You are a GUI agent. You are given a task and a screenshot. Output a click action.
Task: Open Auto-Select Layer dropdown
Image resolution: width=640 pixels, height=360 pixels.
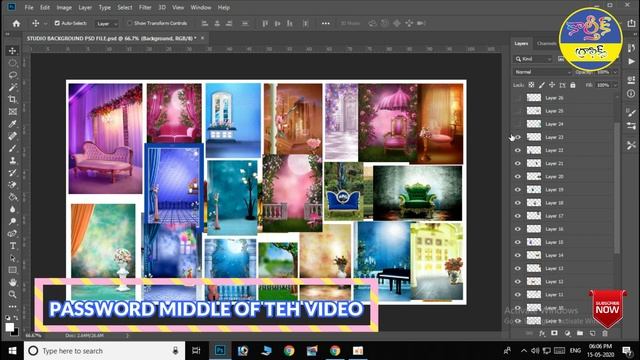pyautogui.click(x=107, y=24)
